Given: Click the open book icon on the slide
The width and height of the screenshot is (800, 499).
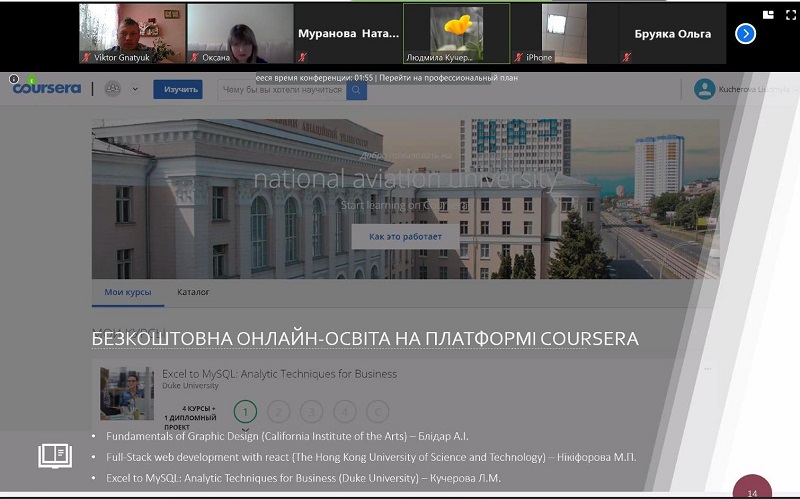Looking at the screenshot, I should 55,456.
